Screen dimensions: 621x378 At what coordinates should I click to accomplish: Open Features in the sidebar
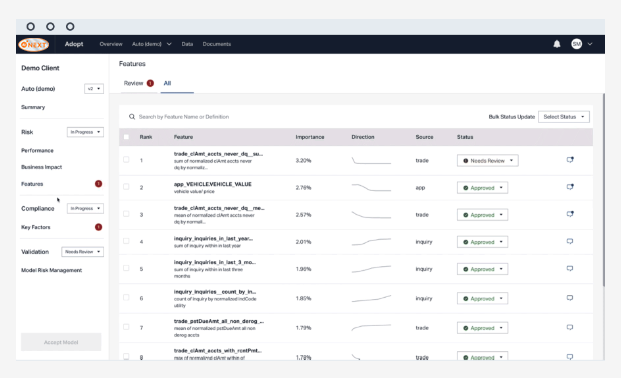click(32, 184)
